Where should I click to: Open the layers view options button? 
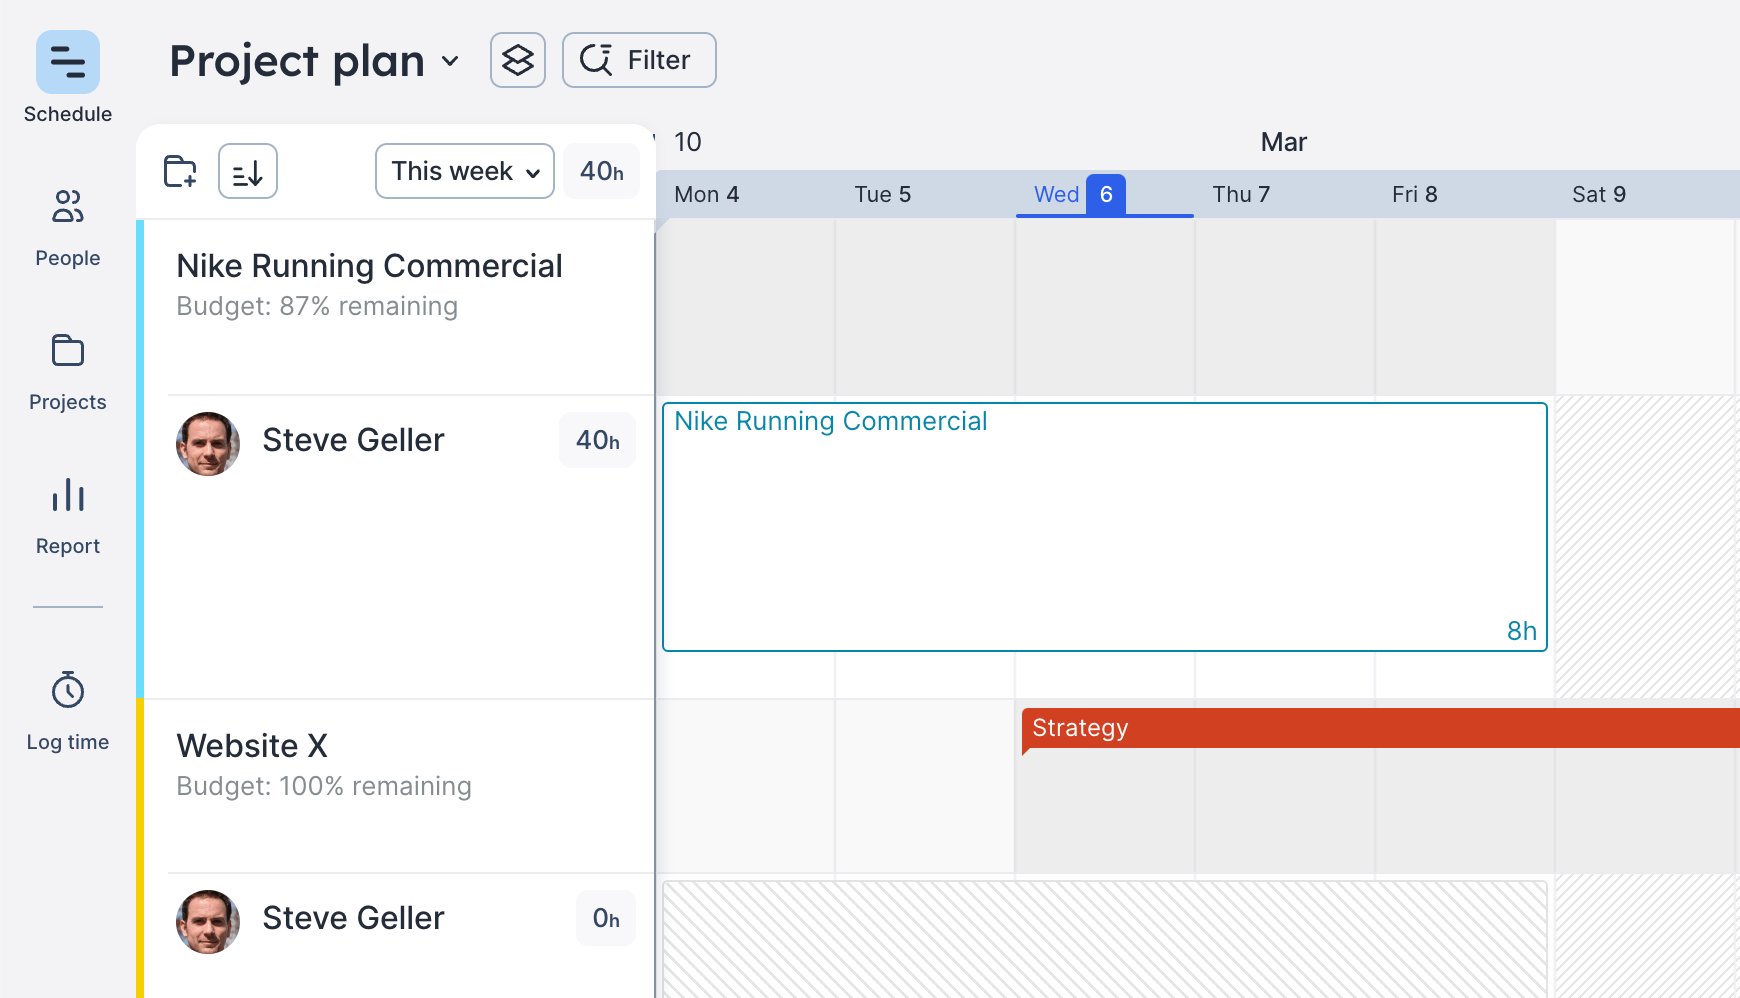(x=518, y=60)
